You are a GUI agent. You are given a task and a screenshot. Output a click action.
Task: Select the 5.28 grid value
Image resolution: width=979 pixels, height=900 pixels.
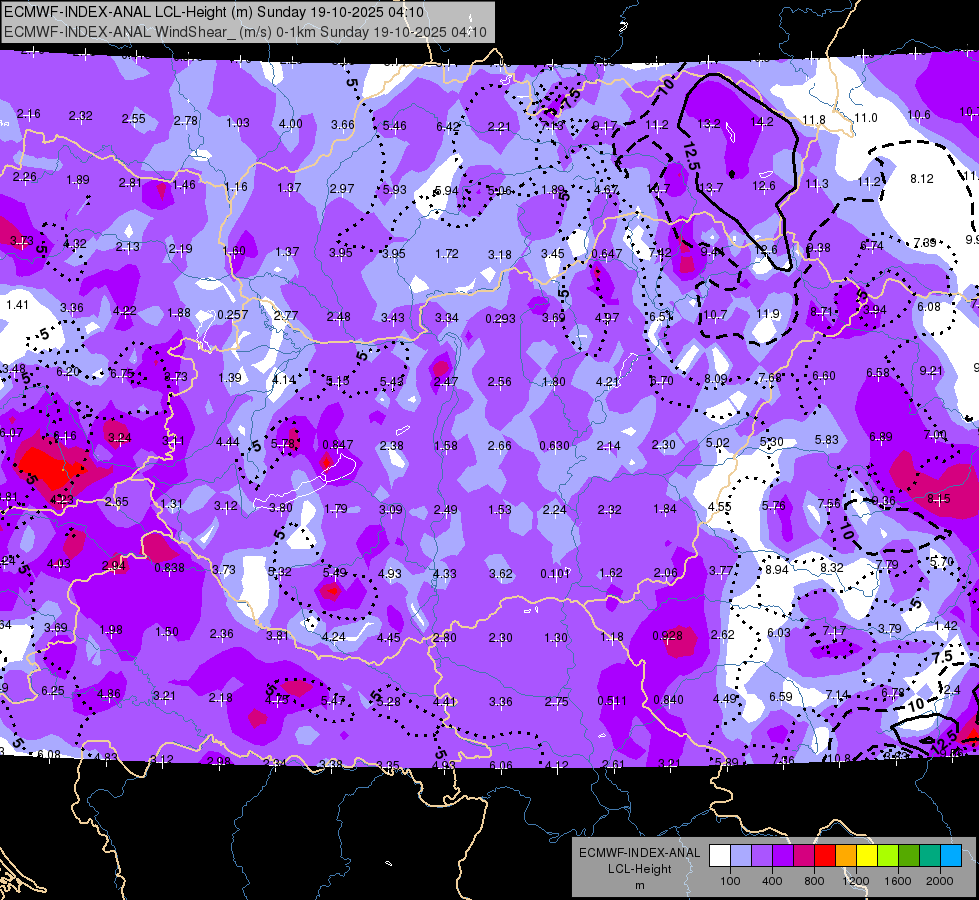click(x=388, y=701)
